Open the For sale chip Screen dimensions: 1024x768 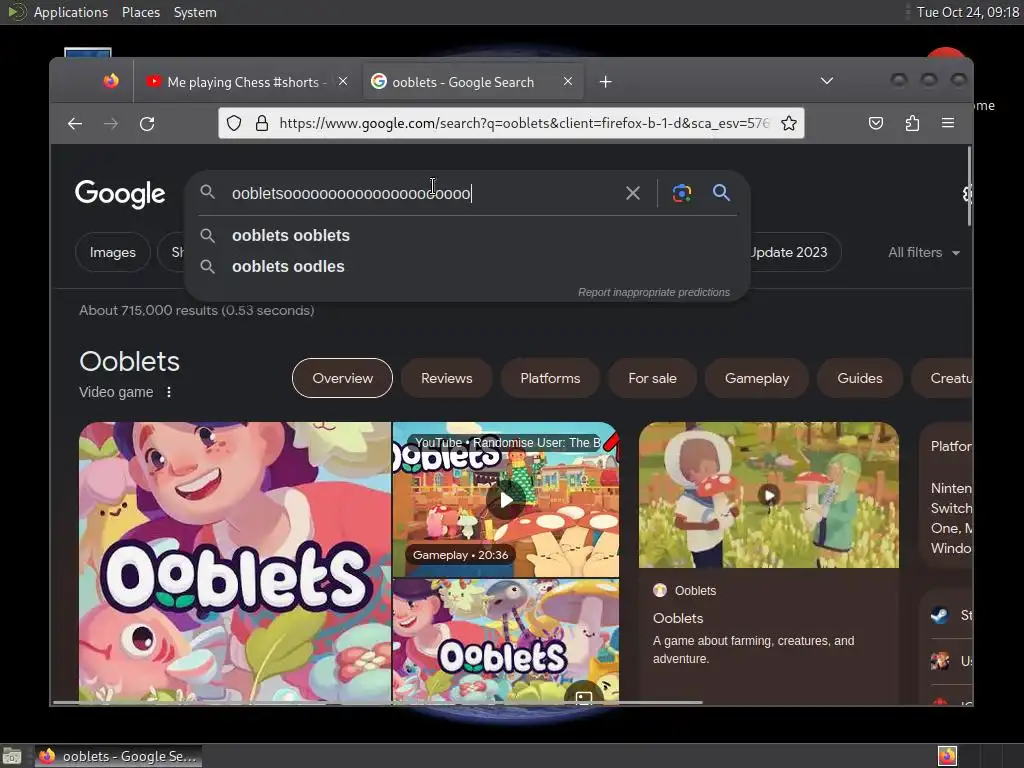click(652, 378)
